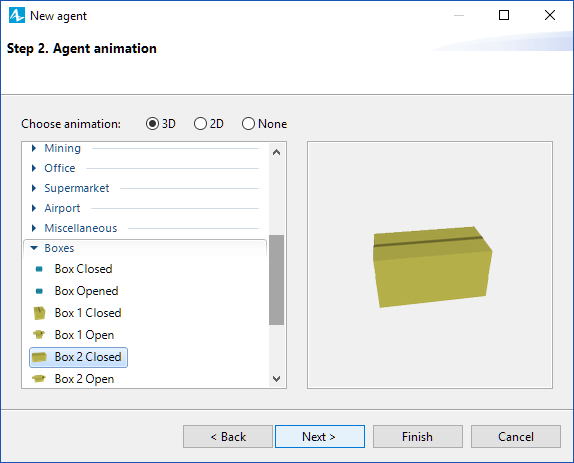
Task: Collapse the Boxes category
Action: 34,248
